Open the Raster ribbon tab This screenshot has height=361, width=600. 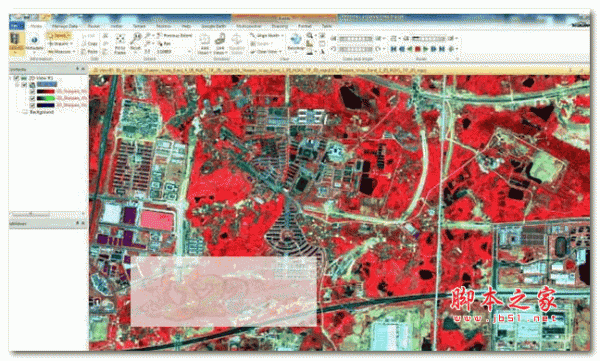[x=94, y=26]
